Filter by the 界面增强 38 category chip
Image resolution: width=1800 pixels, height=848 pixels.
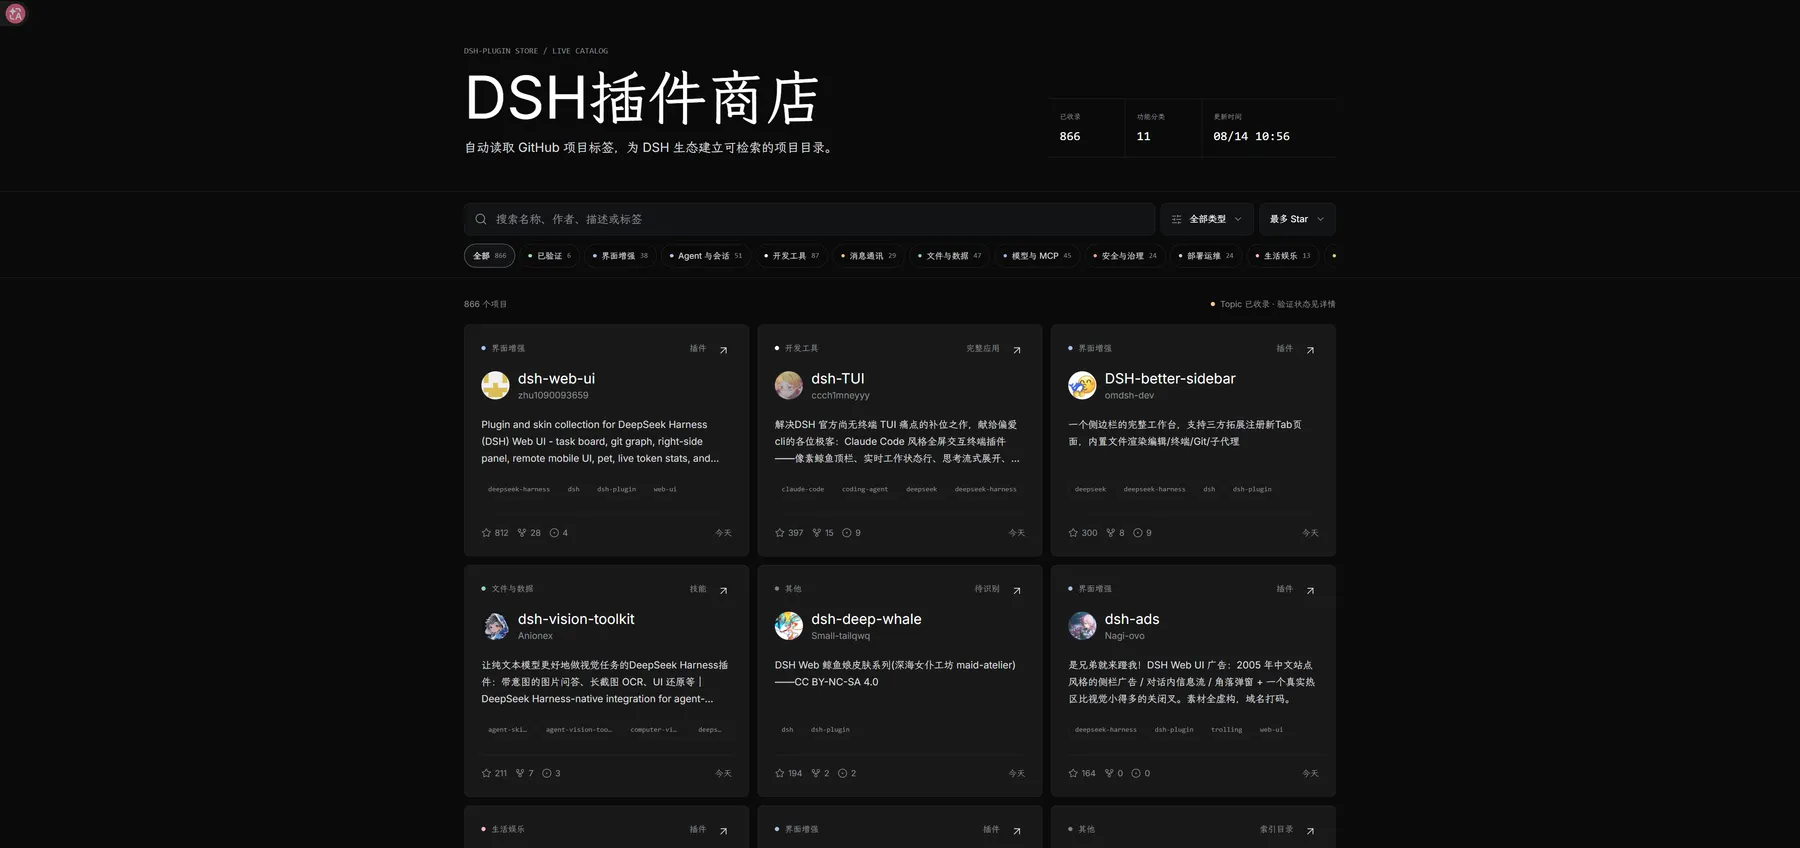pyautogui.click(x=620, y=256)
